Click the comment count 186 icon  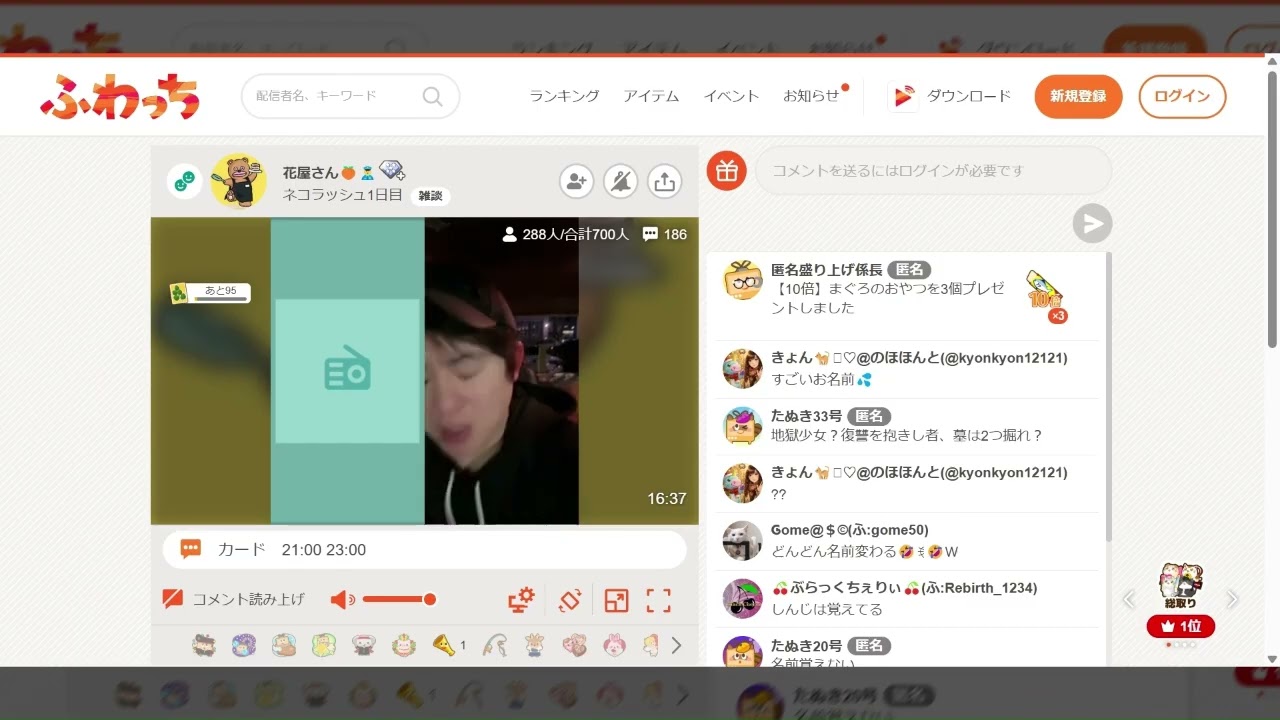(664, 234)
